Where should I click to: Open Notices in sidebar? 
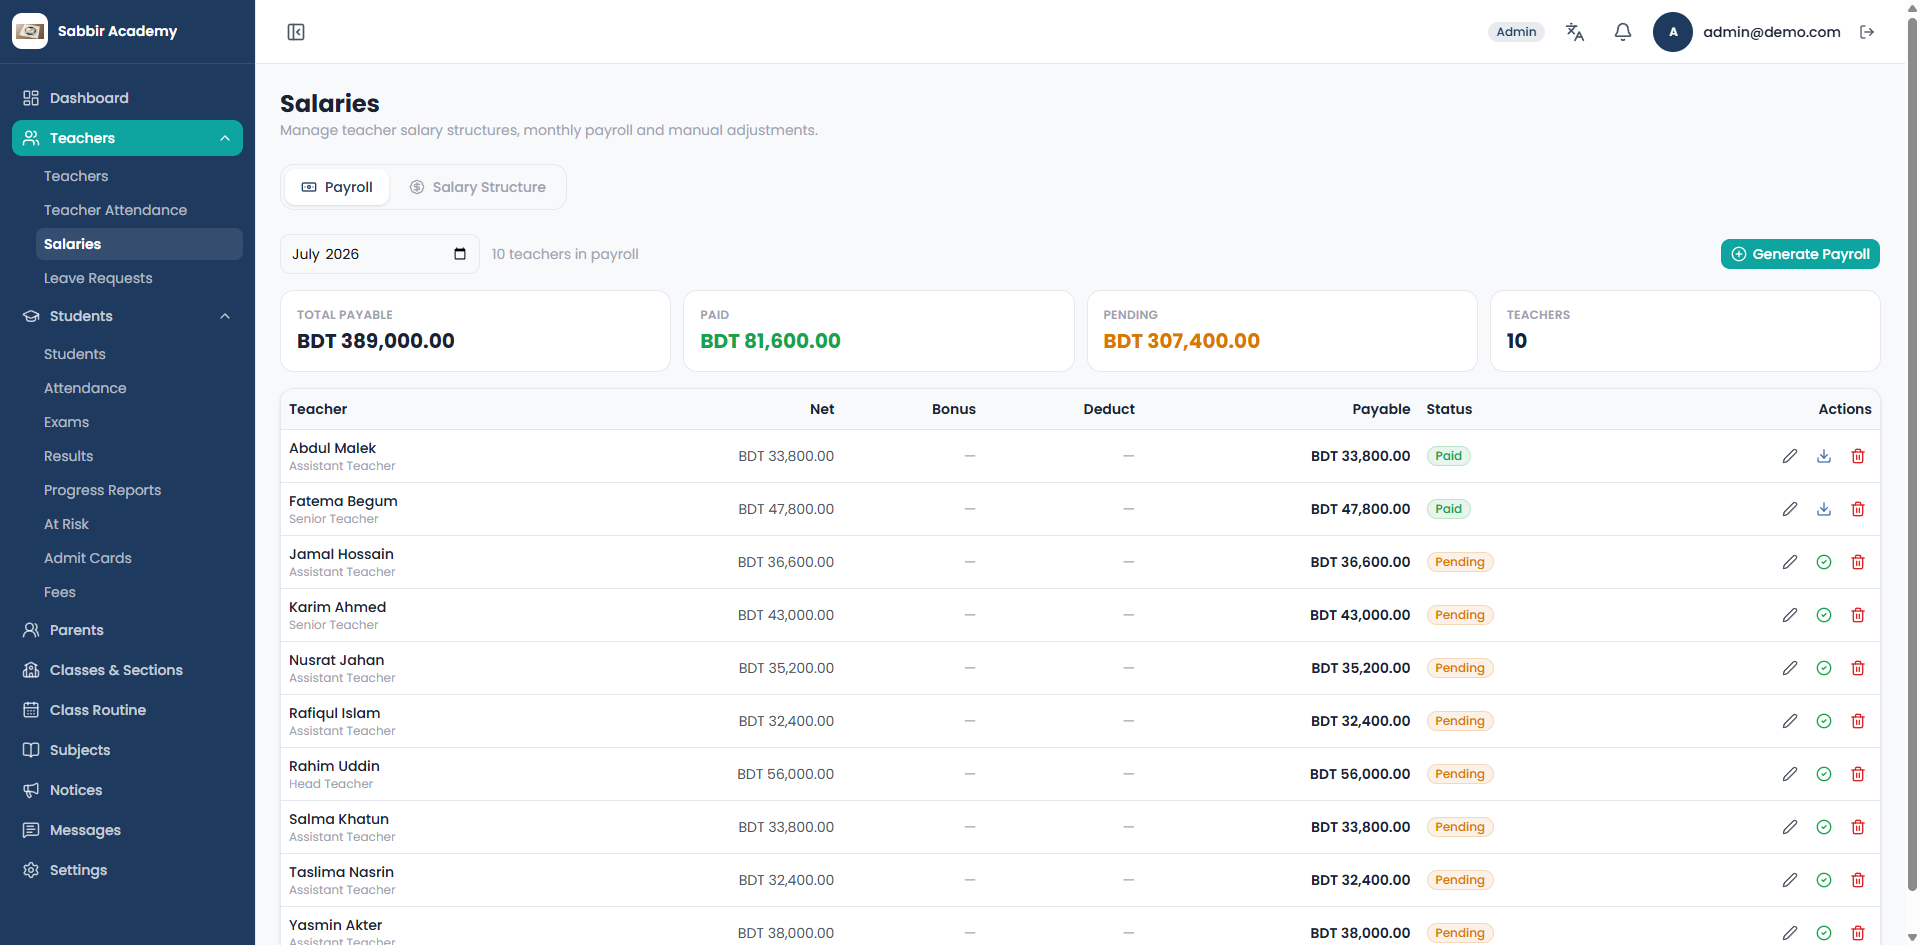pos(127,790)
